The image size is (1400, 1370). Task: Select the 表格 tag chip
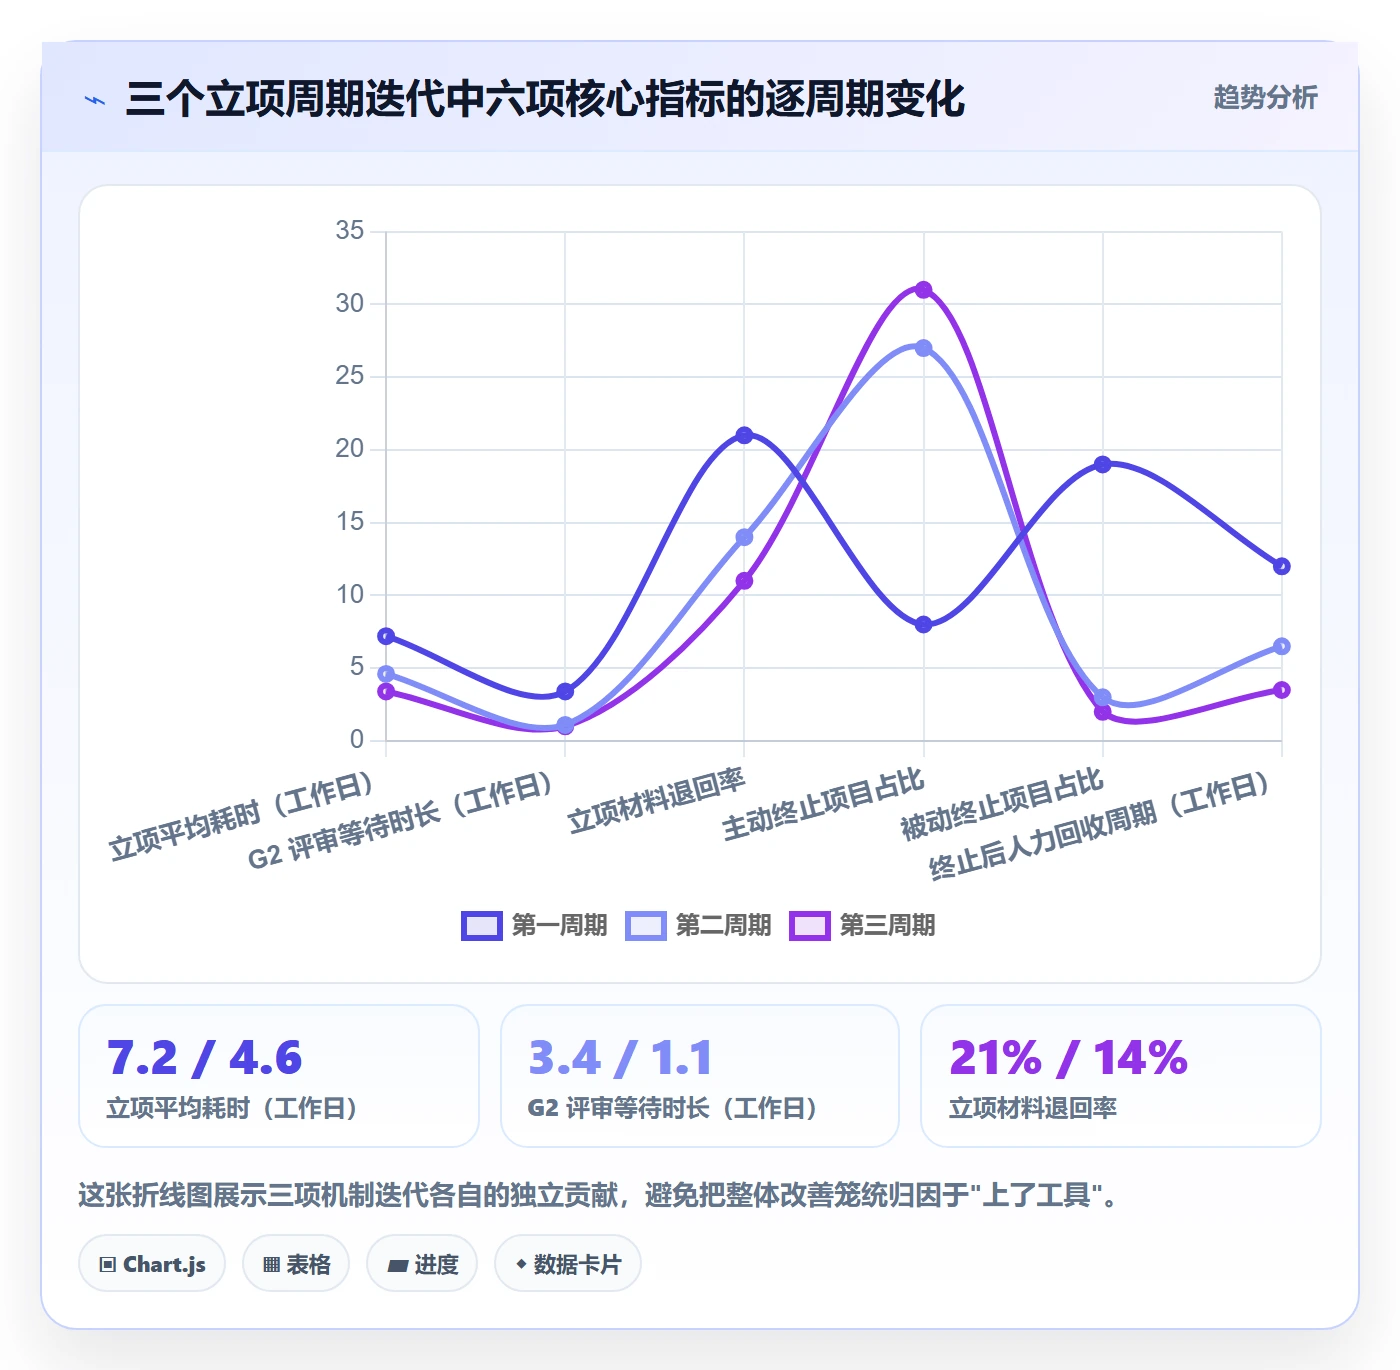point(296,1264)
